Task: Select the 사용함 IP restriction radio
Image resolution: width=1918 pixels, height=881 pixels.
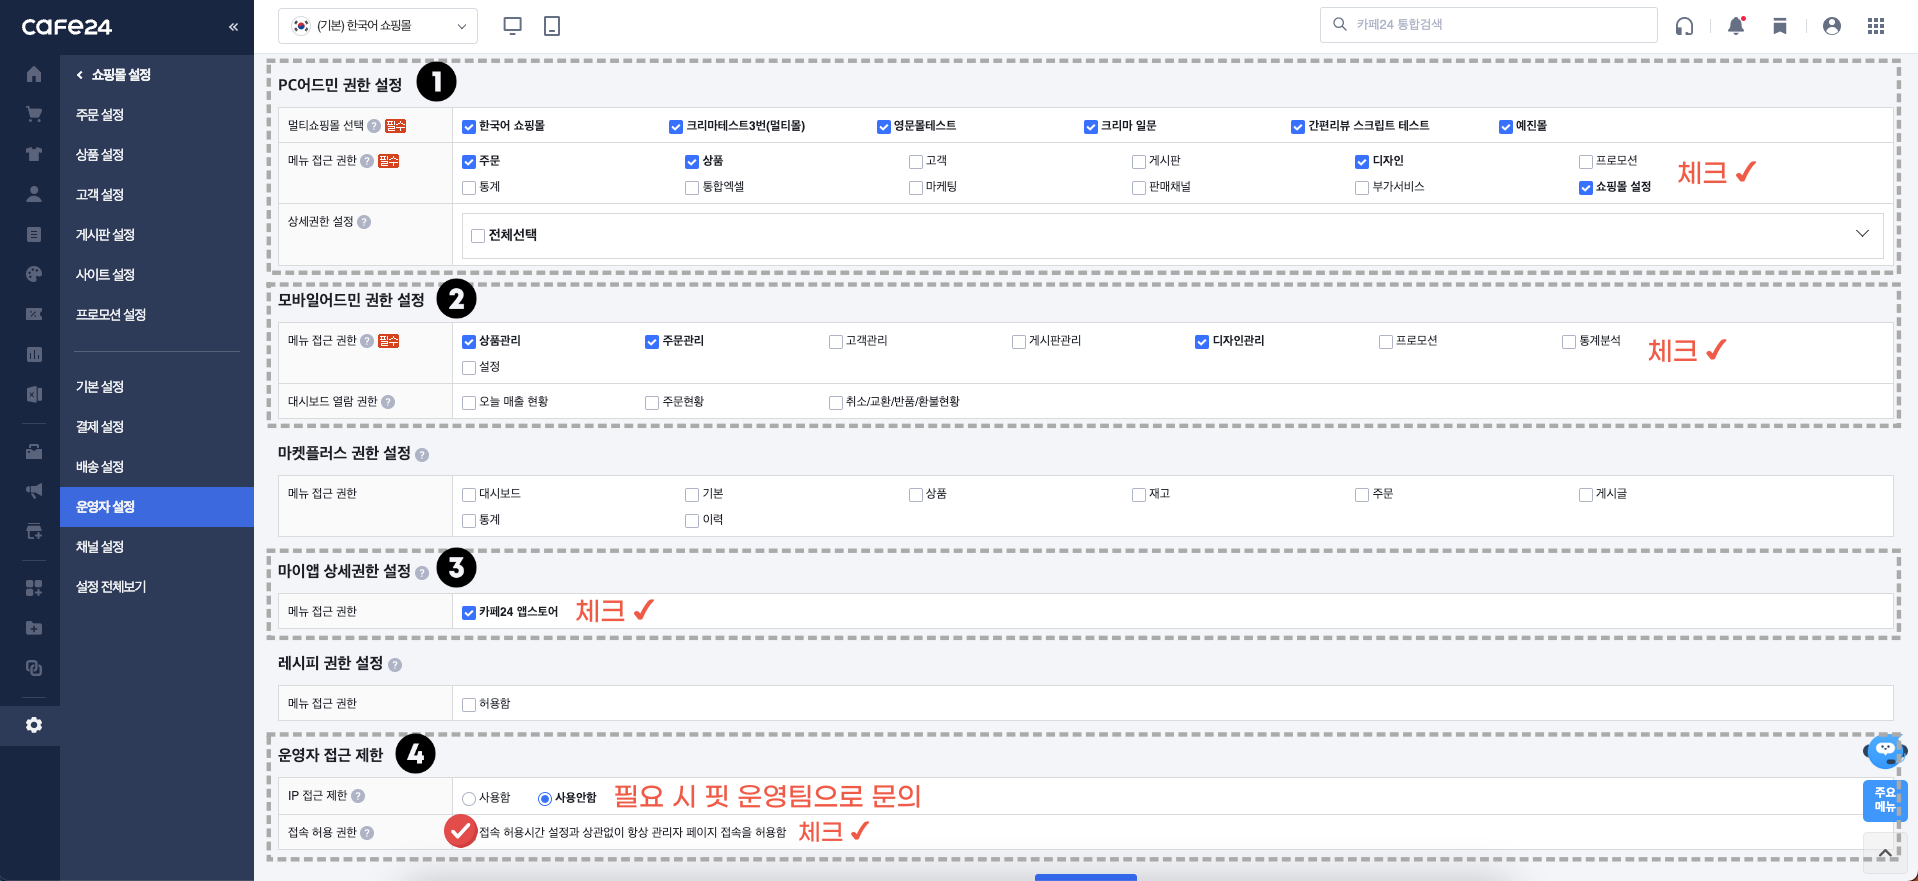Action: (x=469, y=799)
